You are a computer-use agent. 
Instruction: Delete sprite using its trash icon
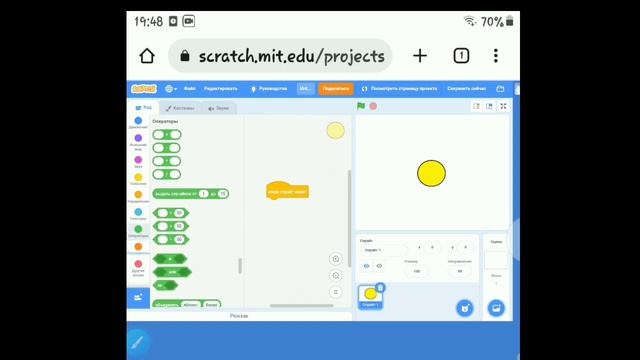click(380, 287)
